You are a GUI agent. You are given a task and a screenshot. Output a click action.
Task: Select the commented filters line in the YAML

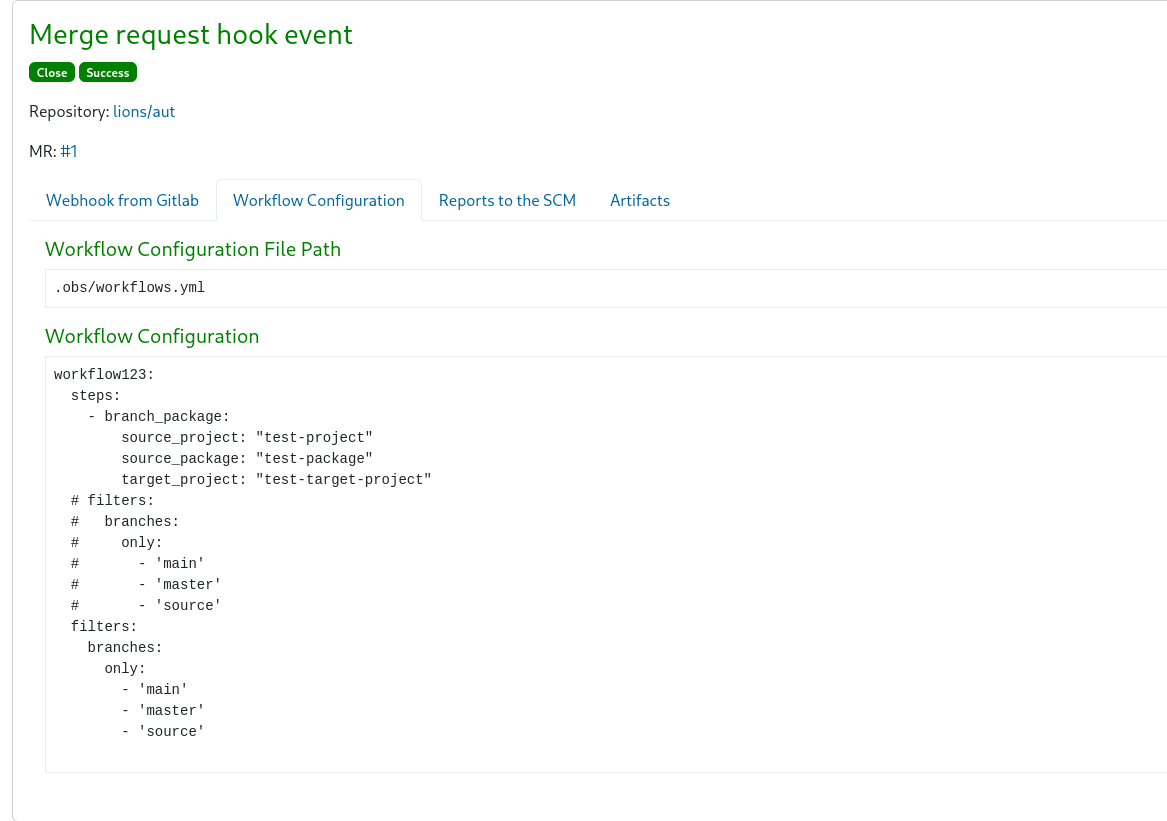pyautogui.click(x=112, y=501)
